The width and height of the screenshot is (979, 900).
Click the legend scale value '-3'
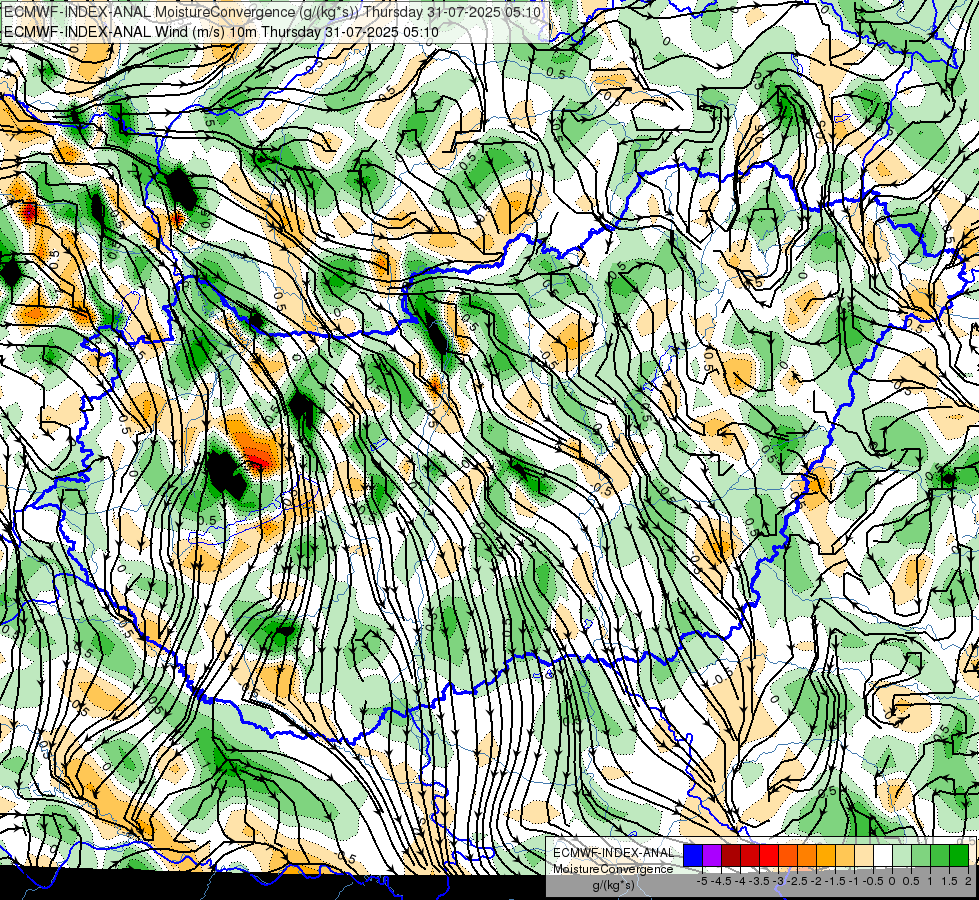[x=778, y=881]
